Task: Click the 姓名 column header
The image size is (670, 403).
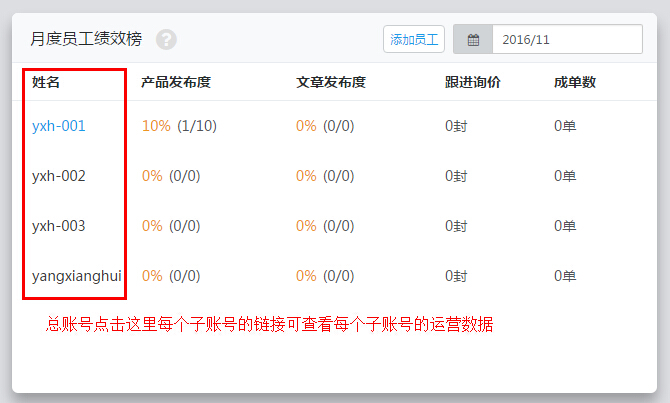Action: [46, 82]
